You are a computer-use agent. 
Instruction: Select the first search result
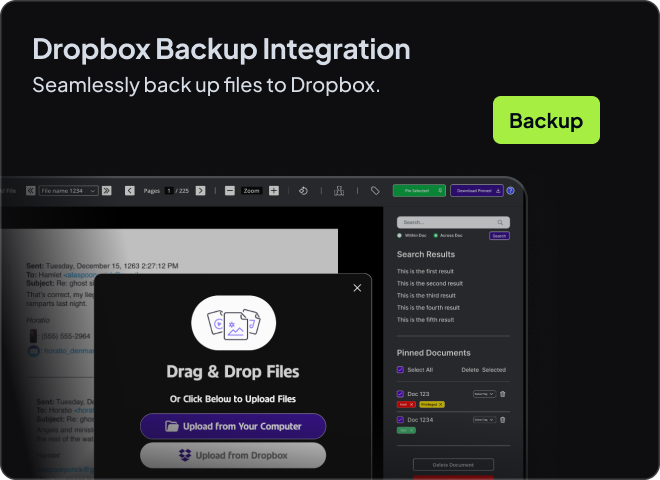click(426, 272)
